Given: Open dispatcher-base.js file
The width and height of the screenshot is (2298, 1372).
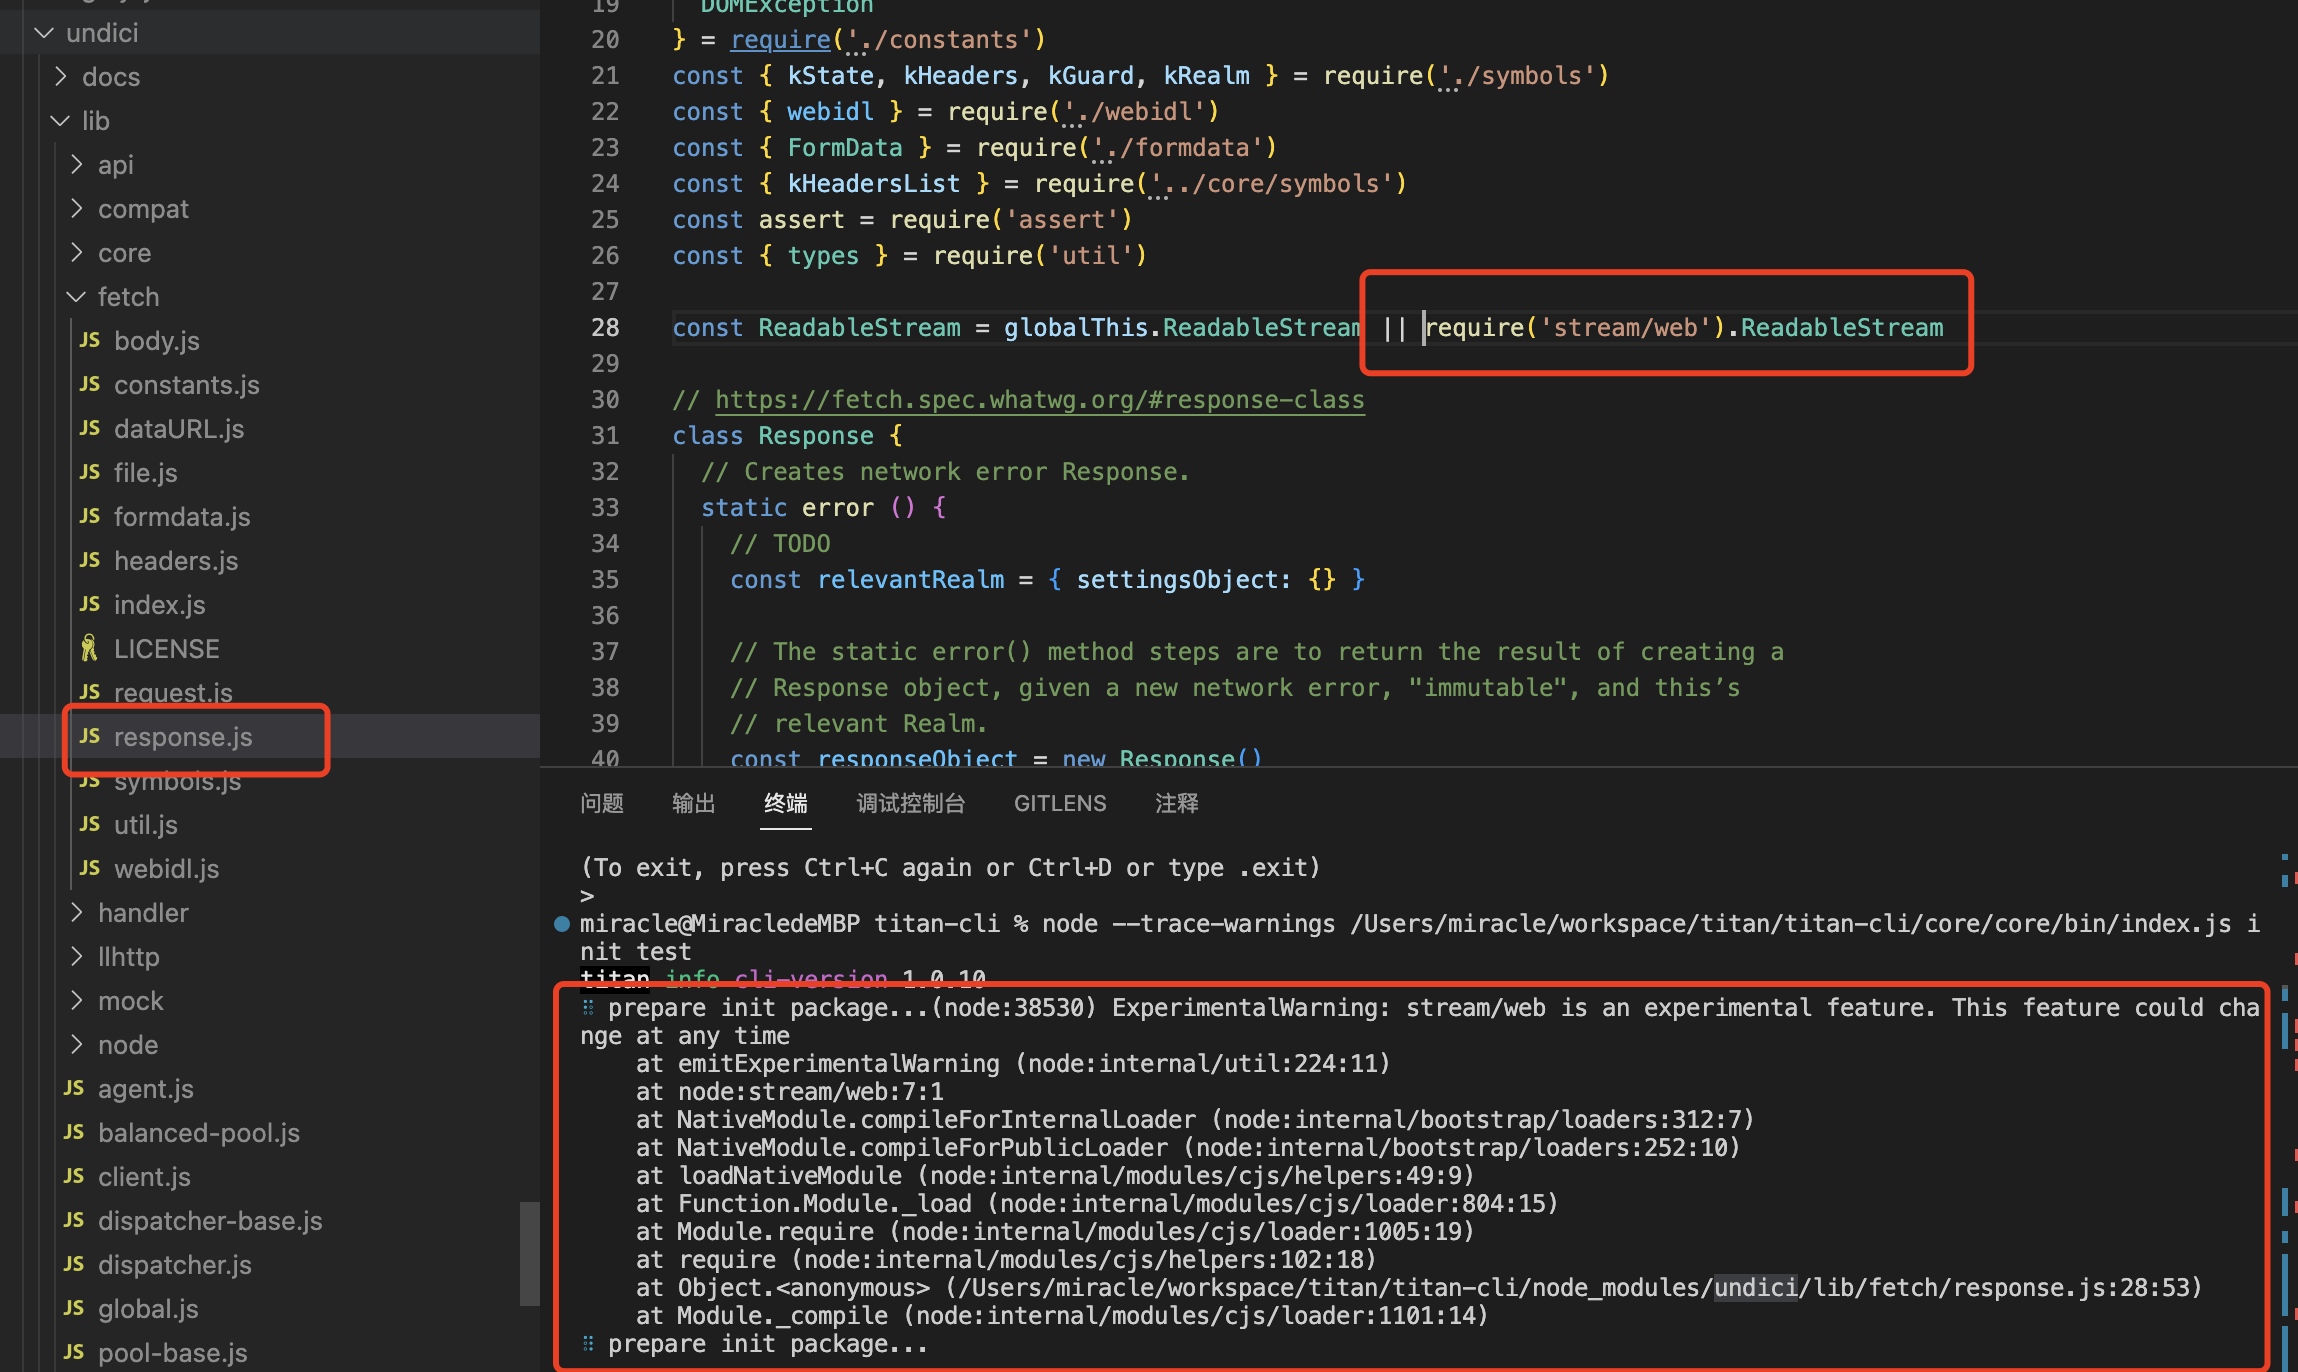Looking at the screenshot, I should (209, 1221).
